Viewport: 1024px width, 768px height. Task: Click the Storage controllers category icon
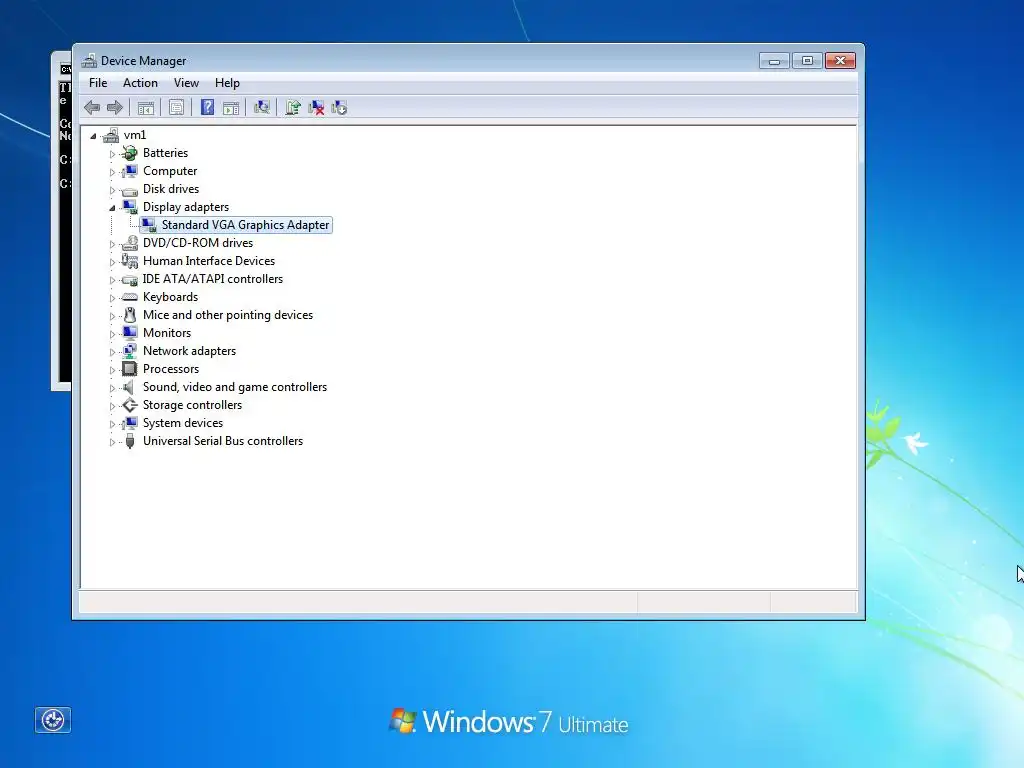coord(130,405)
